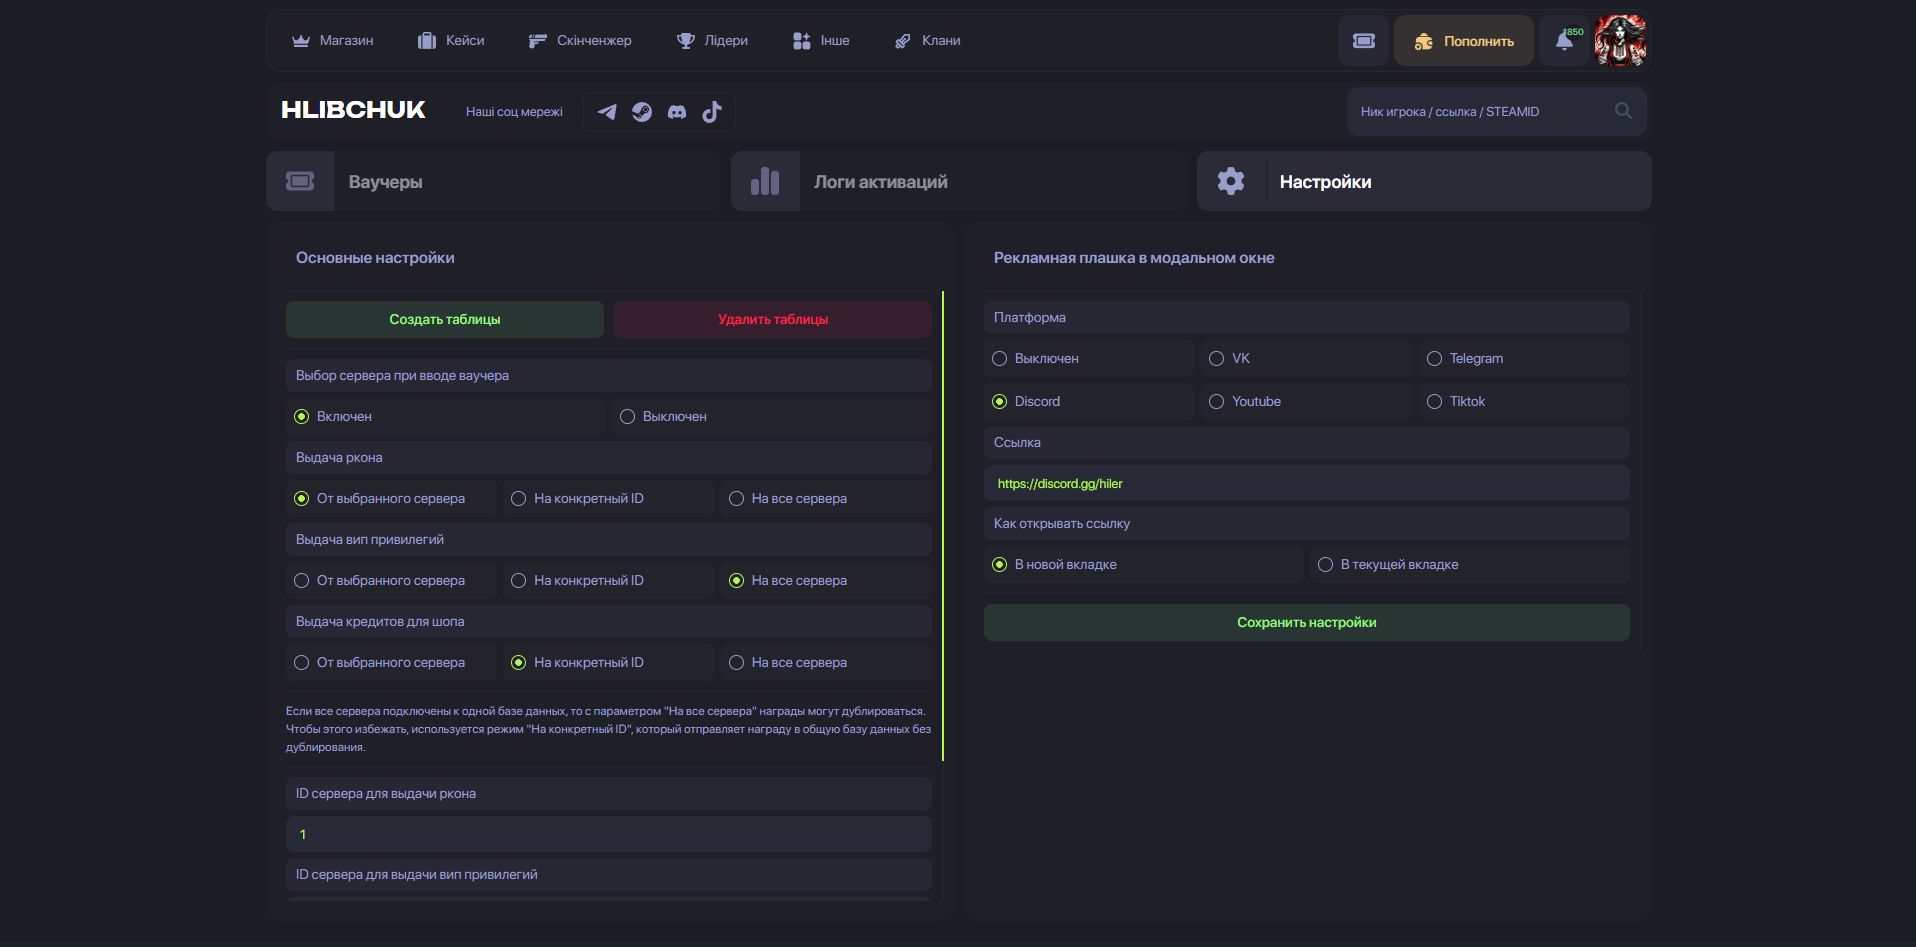
Task: Click the search magnifier icon
Action: pyautogui.click(x=1623, y=111)
